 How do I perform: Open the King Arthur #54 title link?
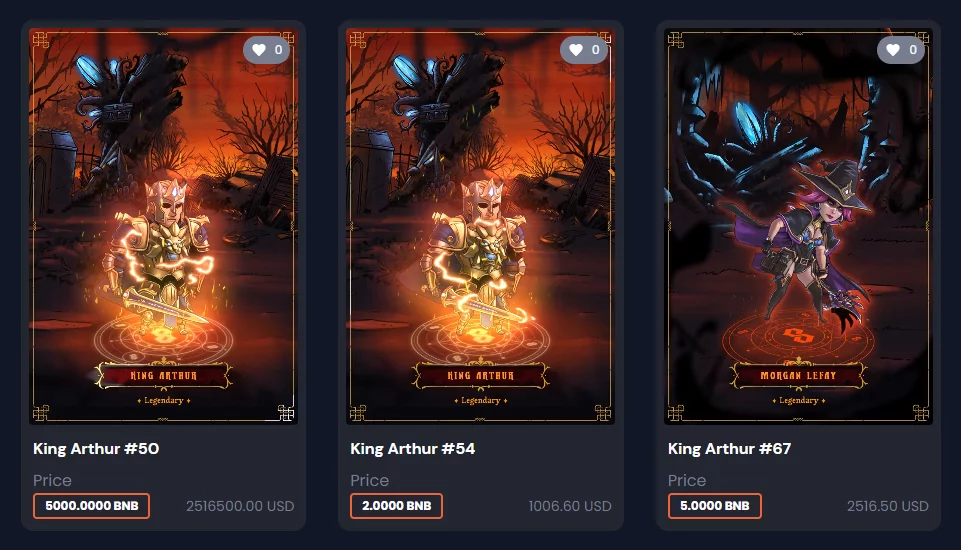point(412,449)
